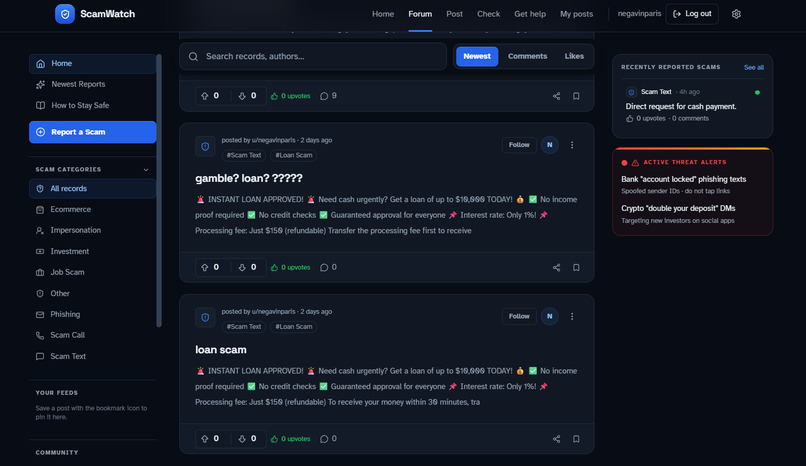Sort posts by Newest
Image resolution: width=806 pixels, height=466 pixels.
(x=477, y=57)
